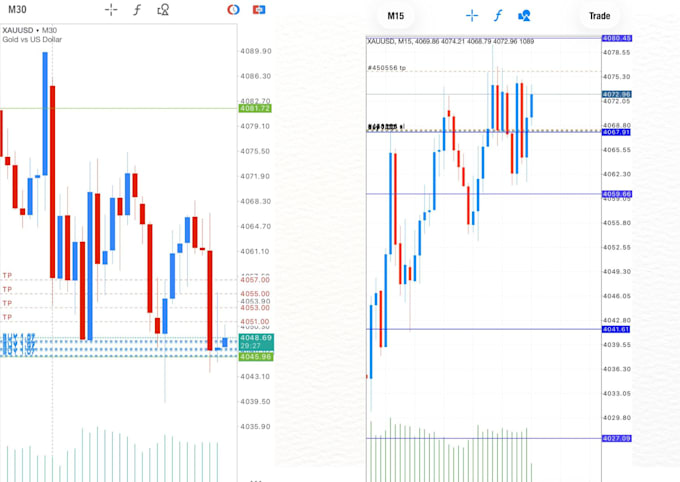Screen dimensions: 680x482
Task: Open objects/shapes tool on M15 chart
Action: 524,16
